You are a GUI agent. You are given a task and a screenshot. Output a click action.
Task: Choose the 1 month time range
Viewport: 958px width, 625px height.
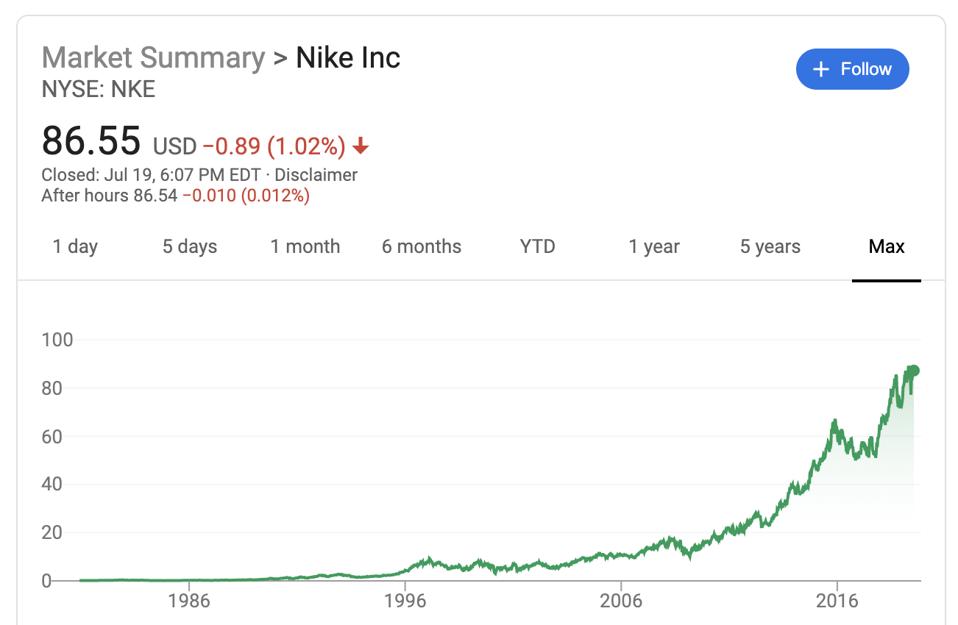305,246
